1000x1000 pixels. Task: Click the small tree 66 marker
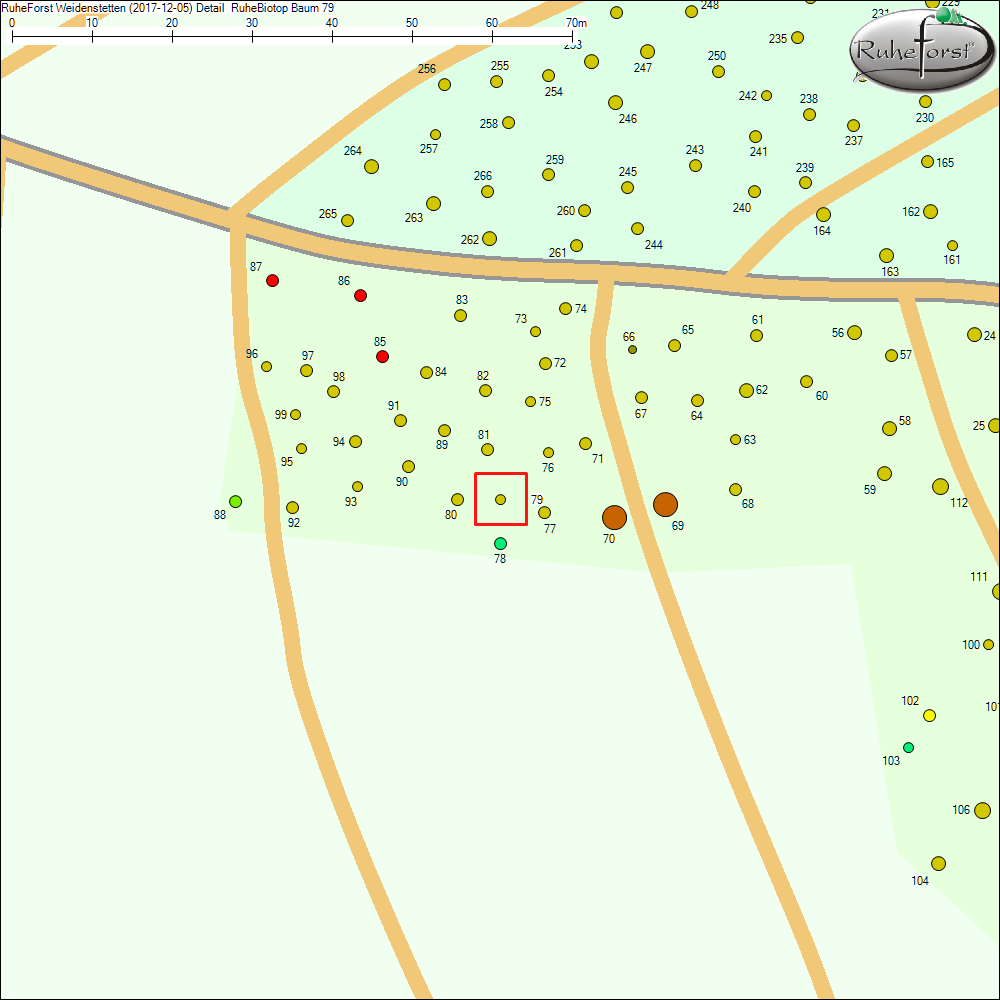tap(632, 349)
